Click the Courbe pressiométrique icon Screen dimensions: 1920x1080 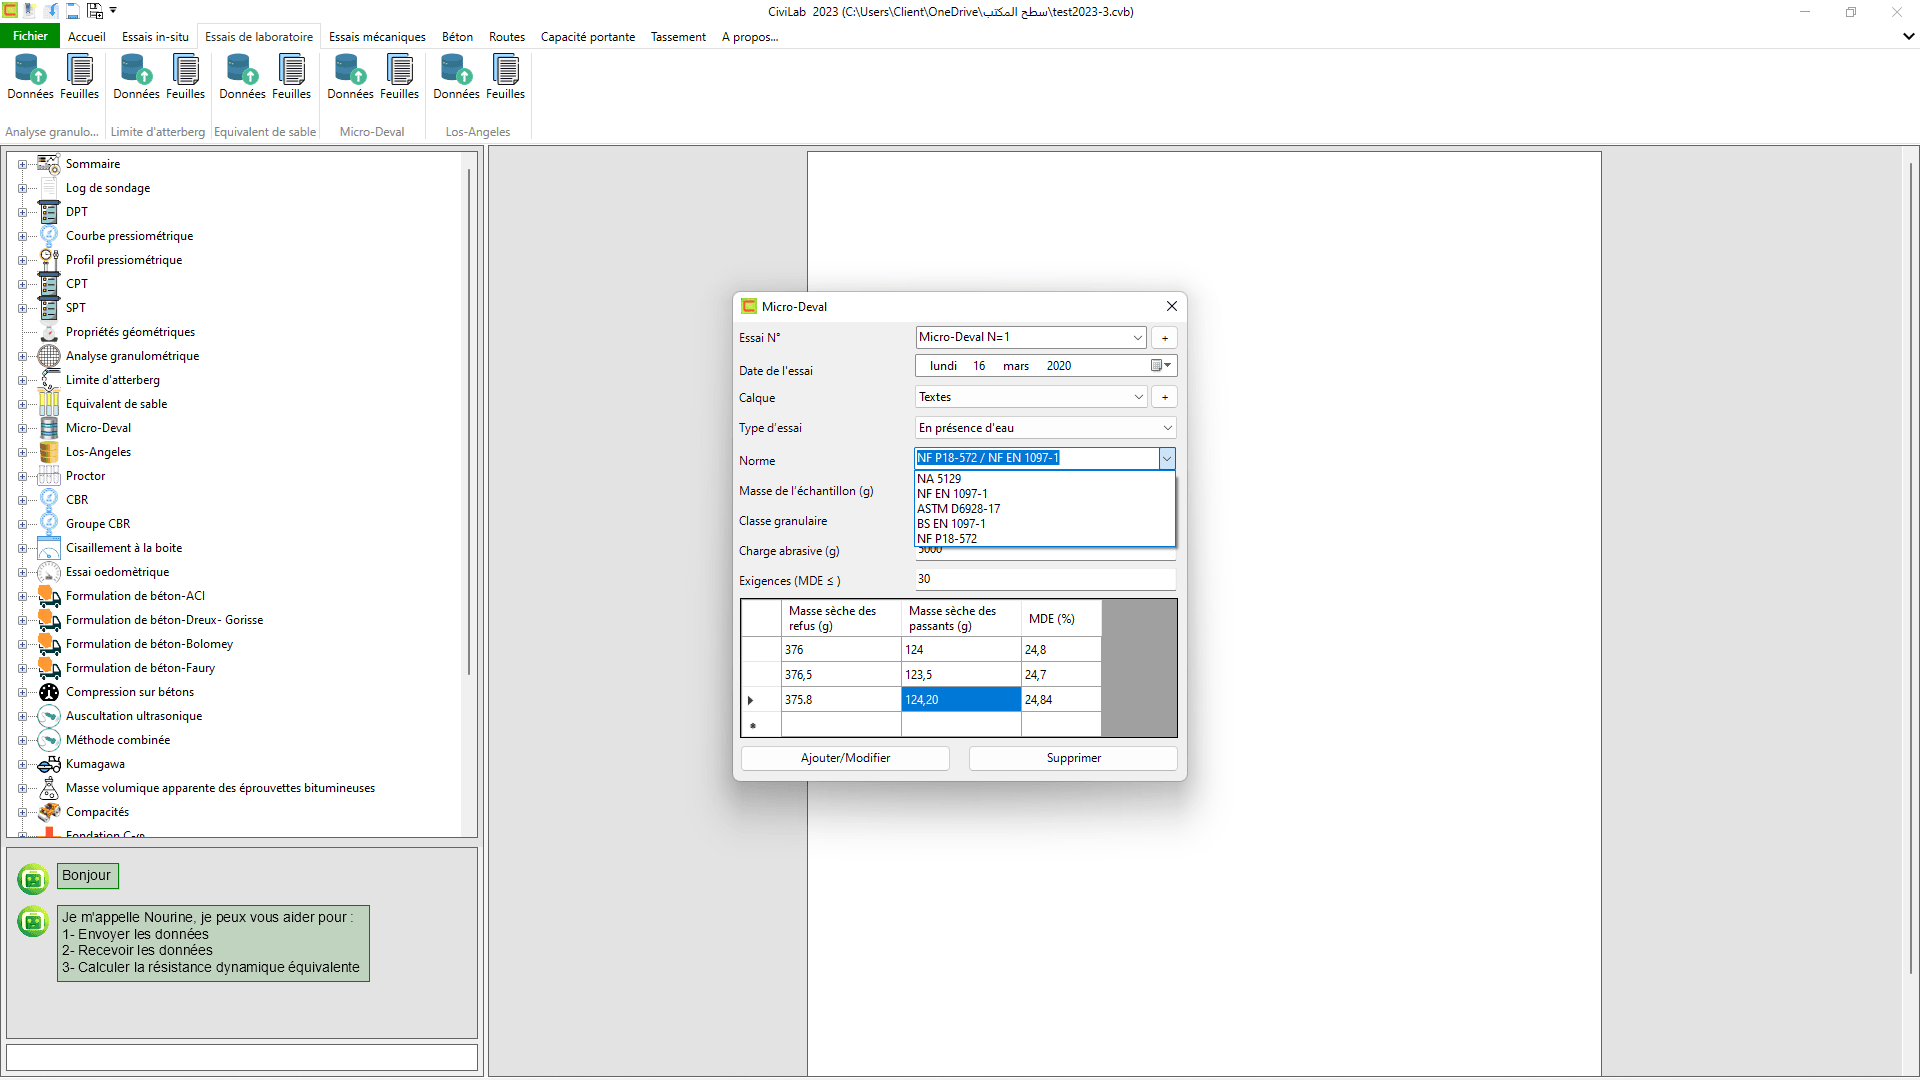(x=49, y=236)
